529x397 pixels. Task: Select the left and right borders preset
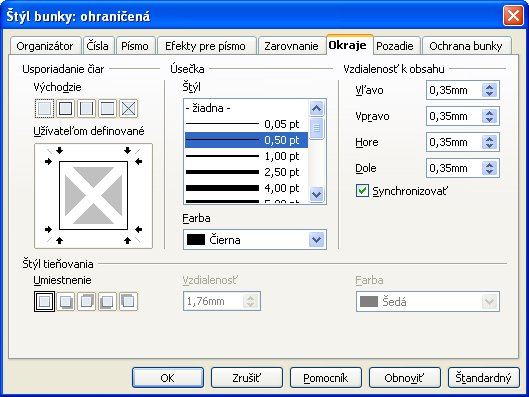click(x=86, y=109)
